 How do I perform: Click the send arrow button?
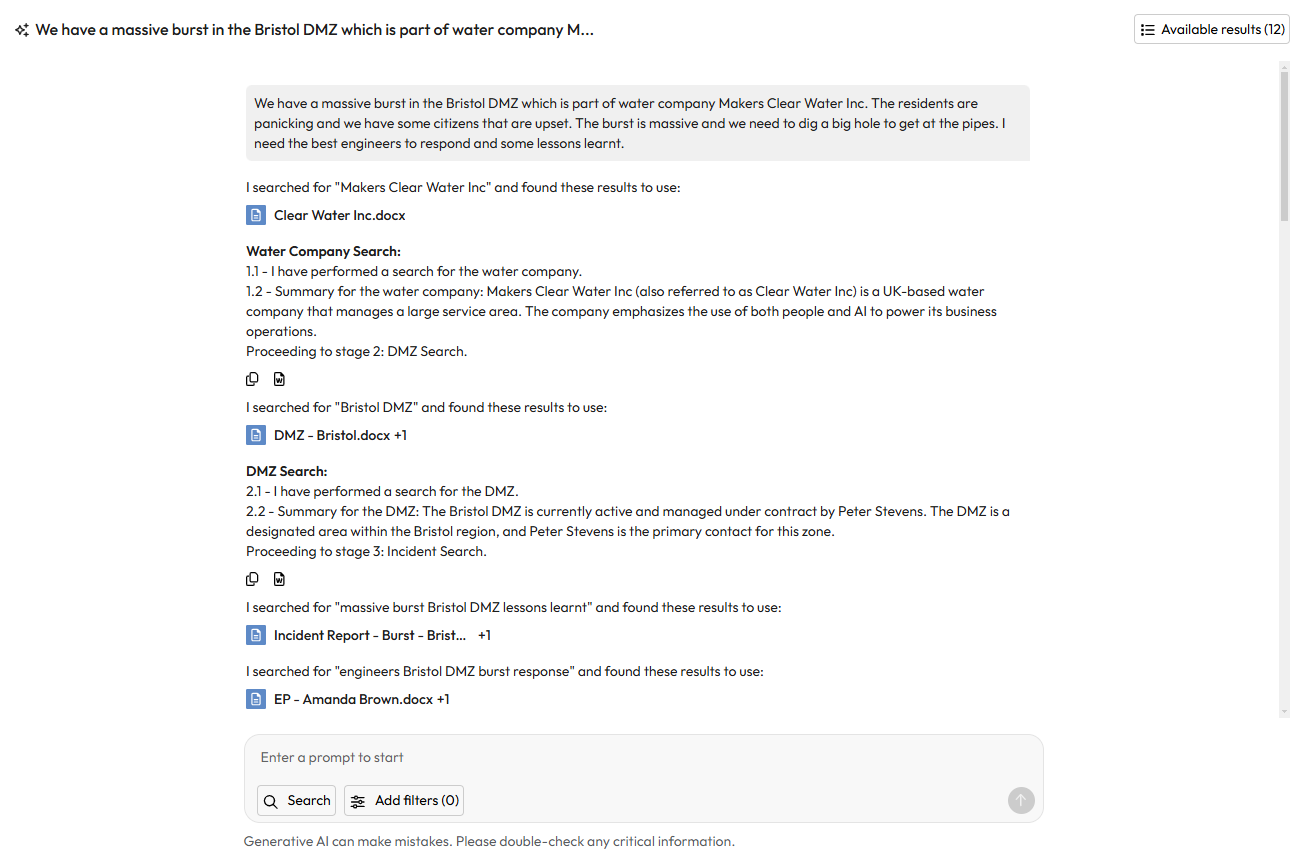pyautogui.click(x=1020, y=800)
